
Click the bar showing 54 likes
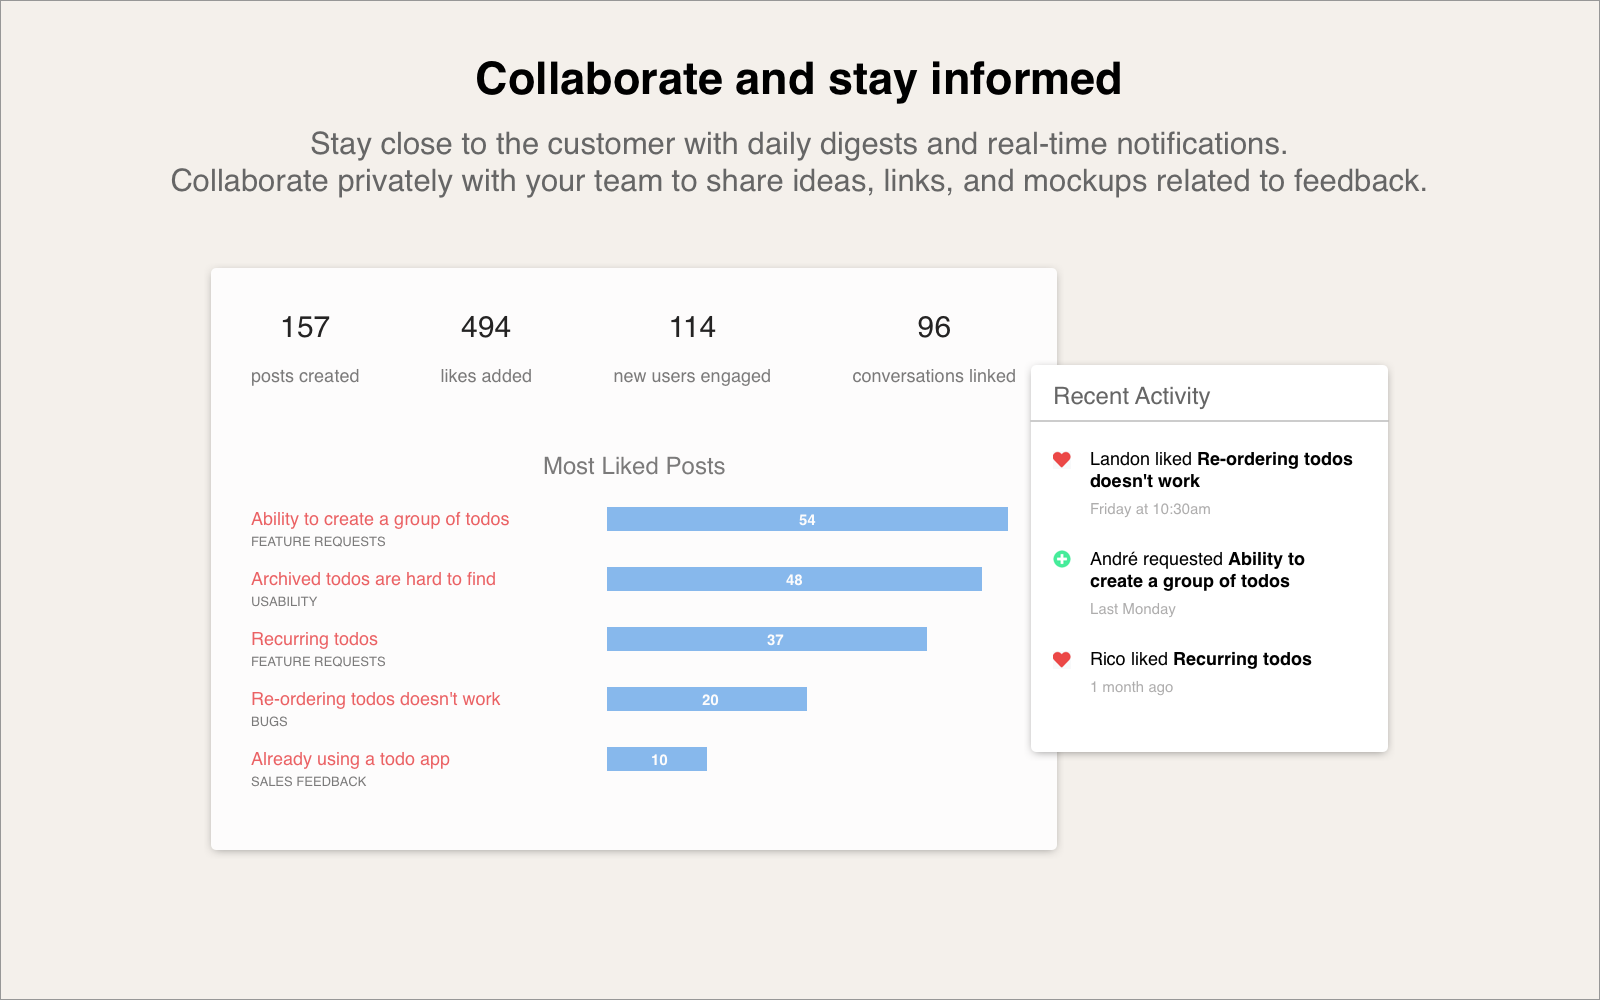pyautogui.click(x=807, y=519)
